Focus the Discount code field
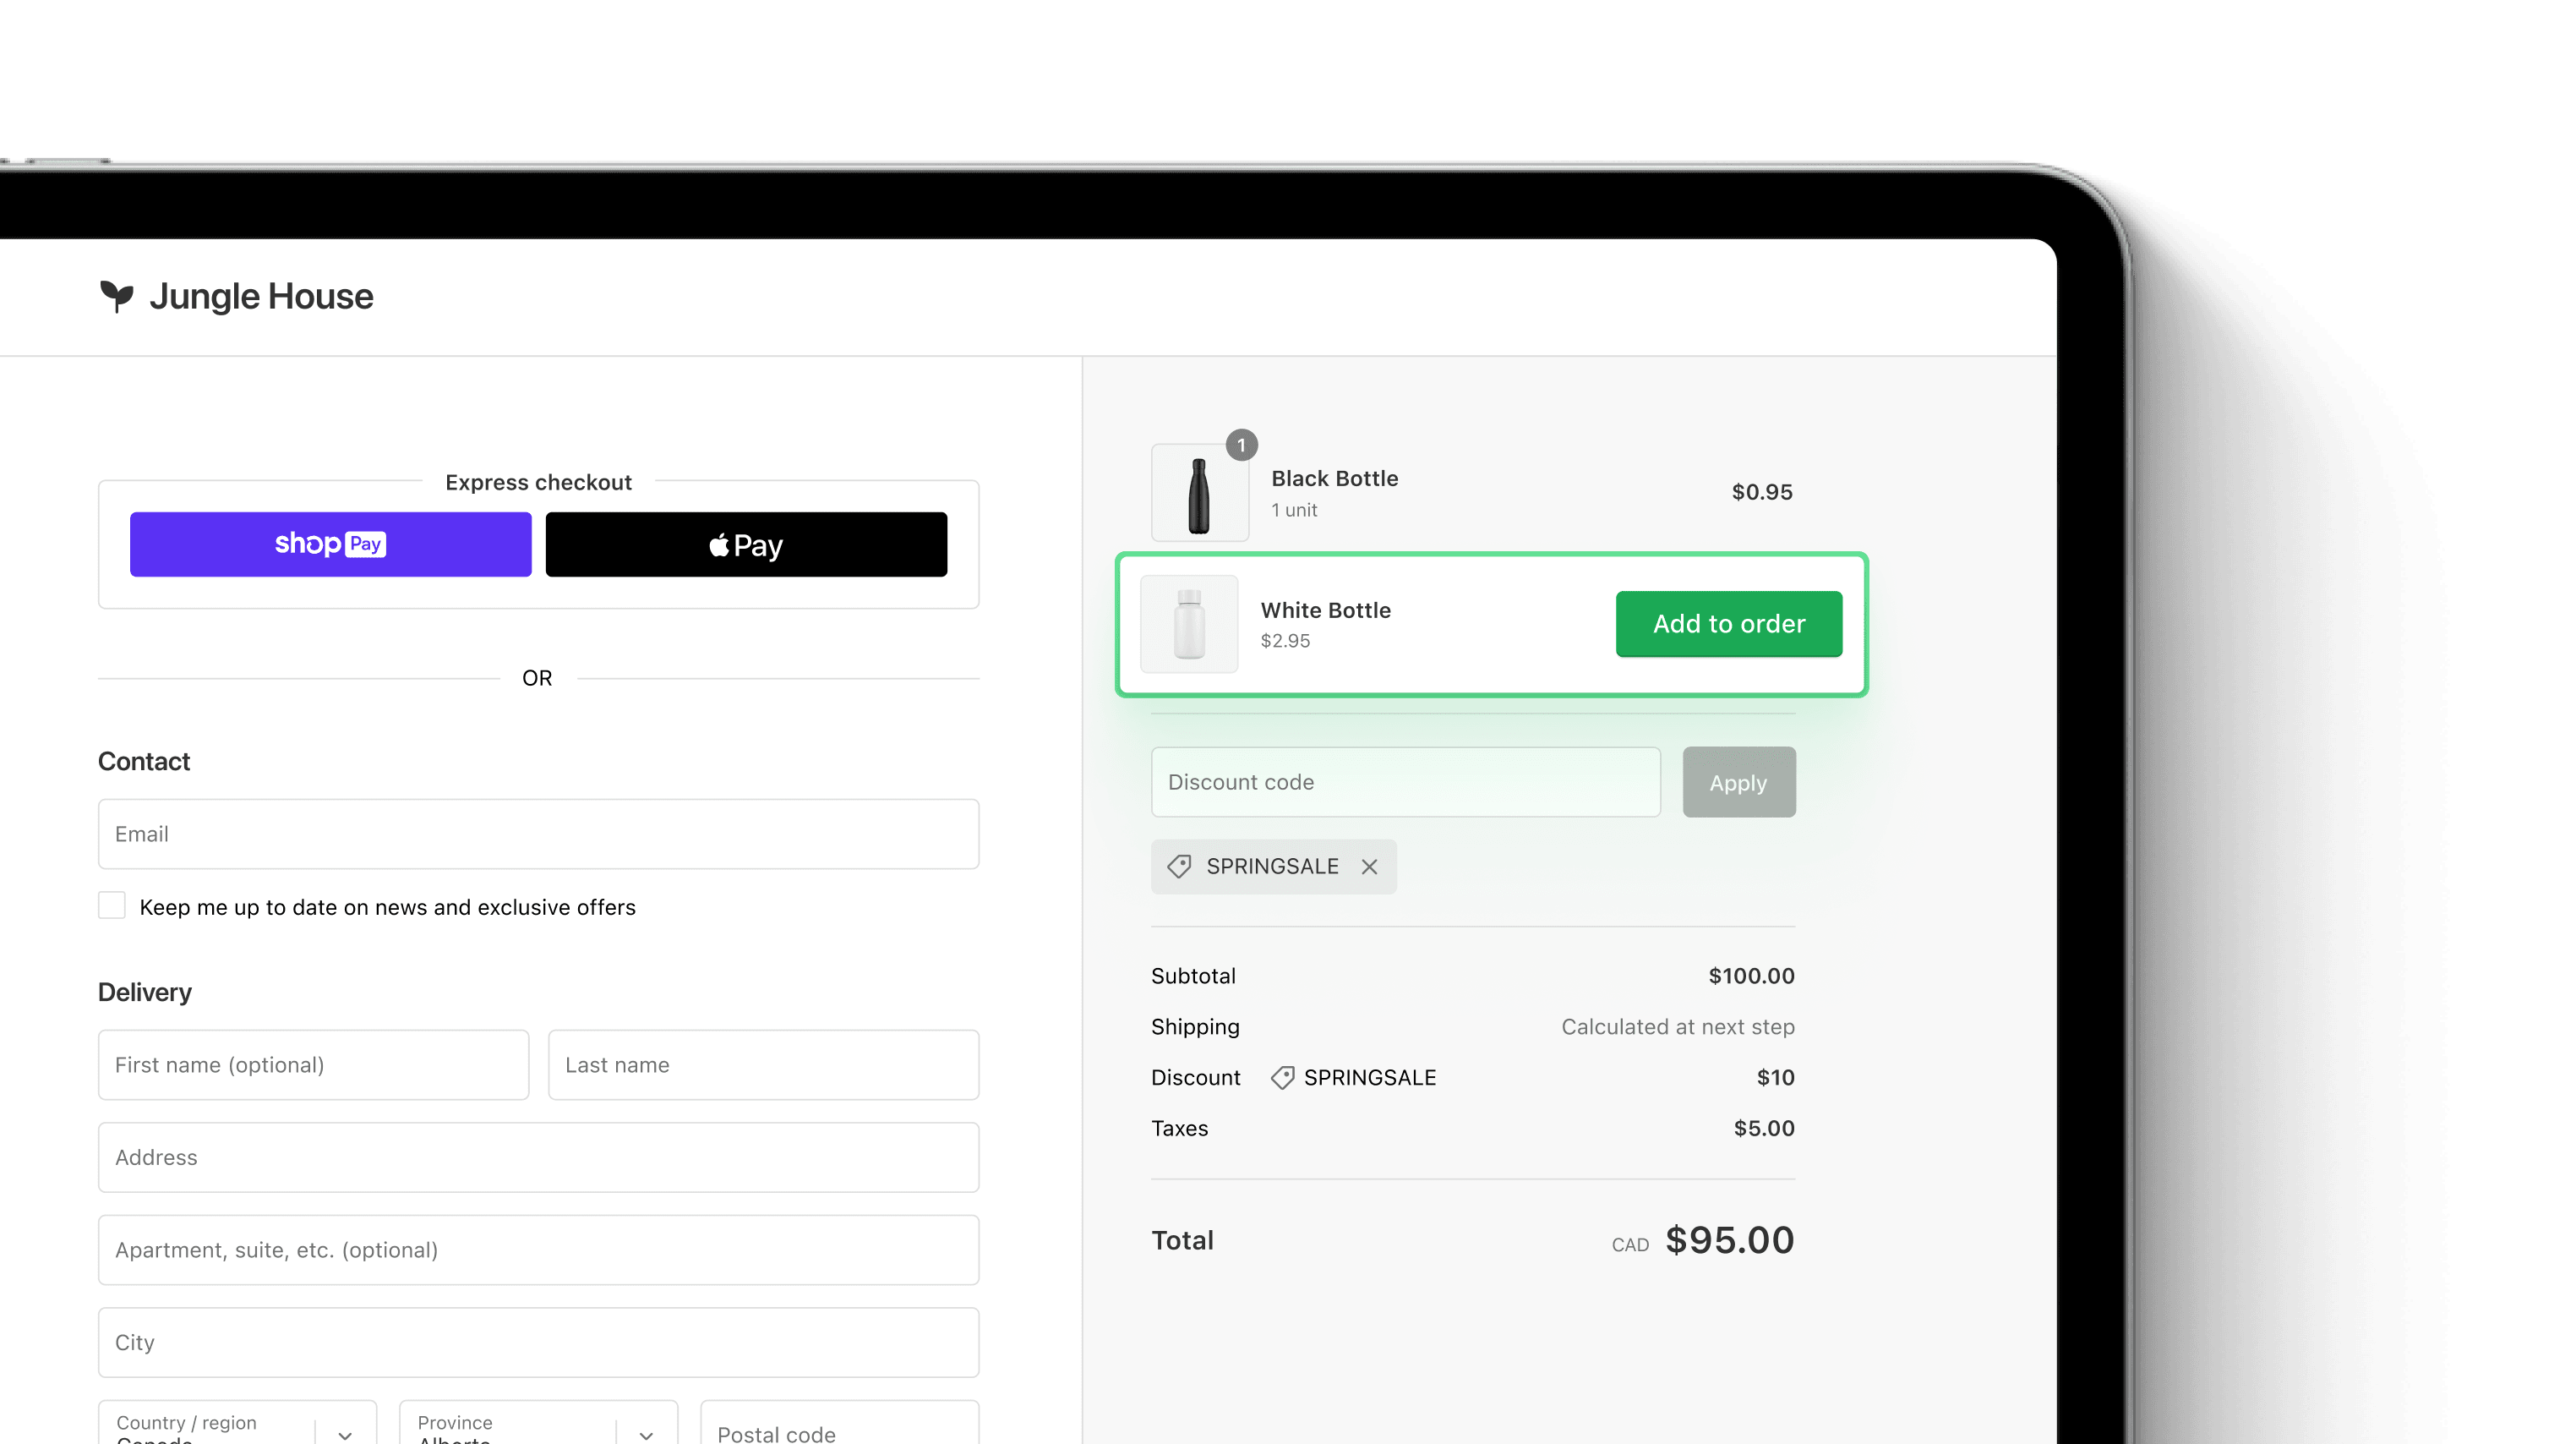This screenshot has height=1444, width=2576. [x=1405, y=782]
